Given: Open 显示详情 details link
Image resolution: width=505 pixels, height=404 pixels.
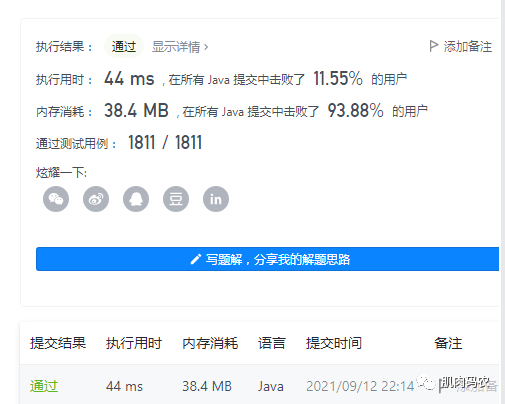Looking at the screenshot, I should [x=180, y=47].
